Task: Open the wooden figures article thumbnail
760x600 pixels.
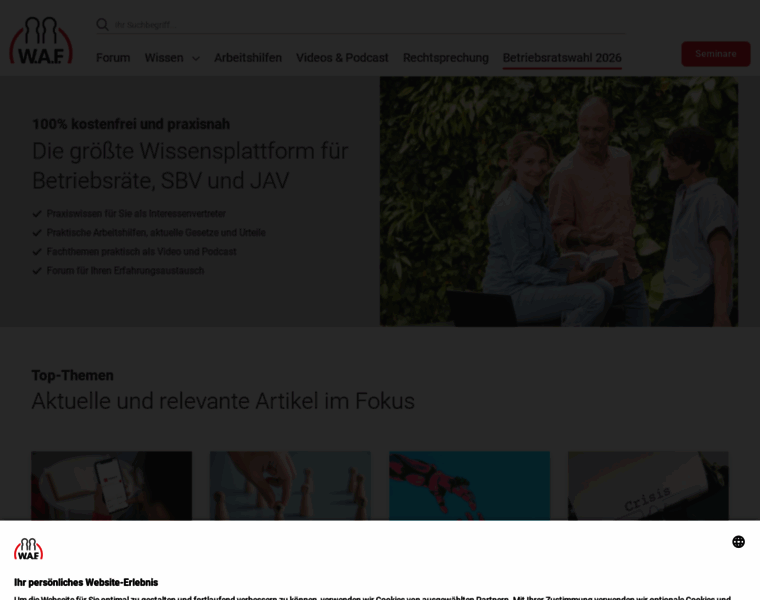Action: coord(290,486)
